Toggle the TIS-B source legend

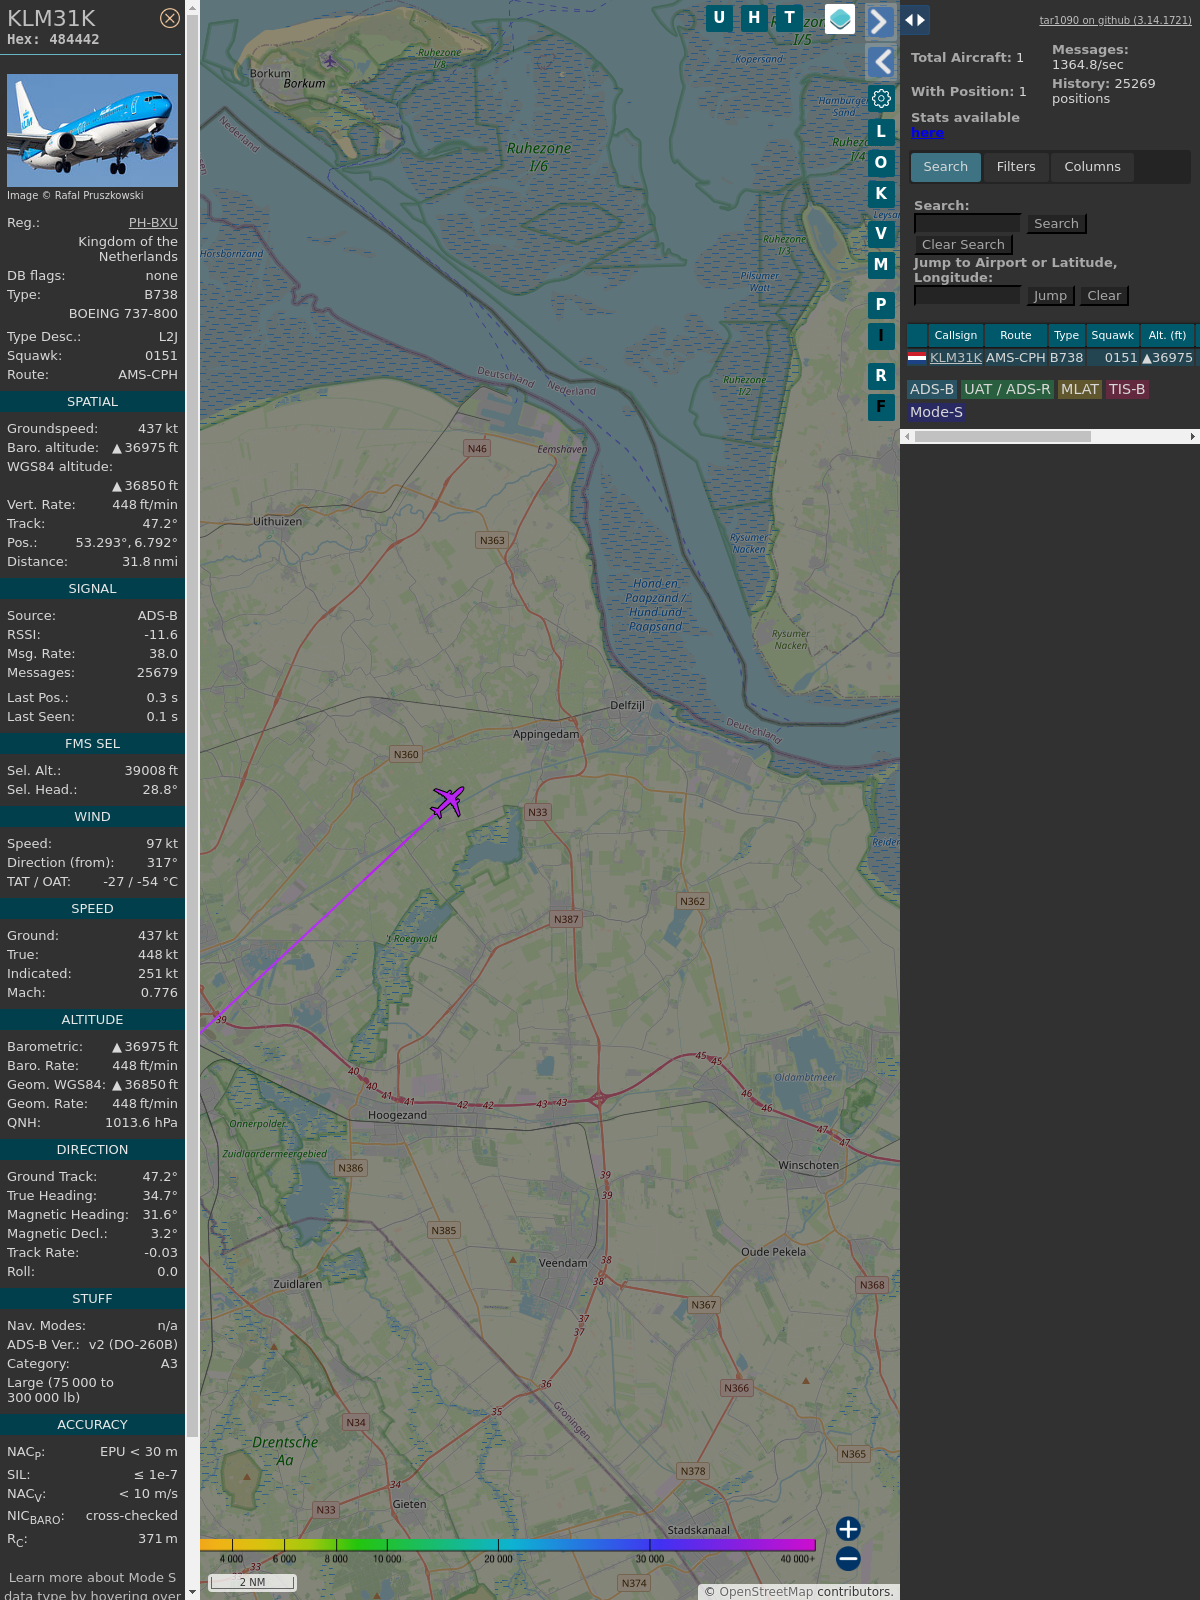[1127, 390]
